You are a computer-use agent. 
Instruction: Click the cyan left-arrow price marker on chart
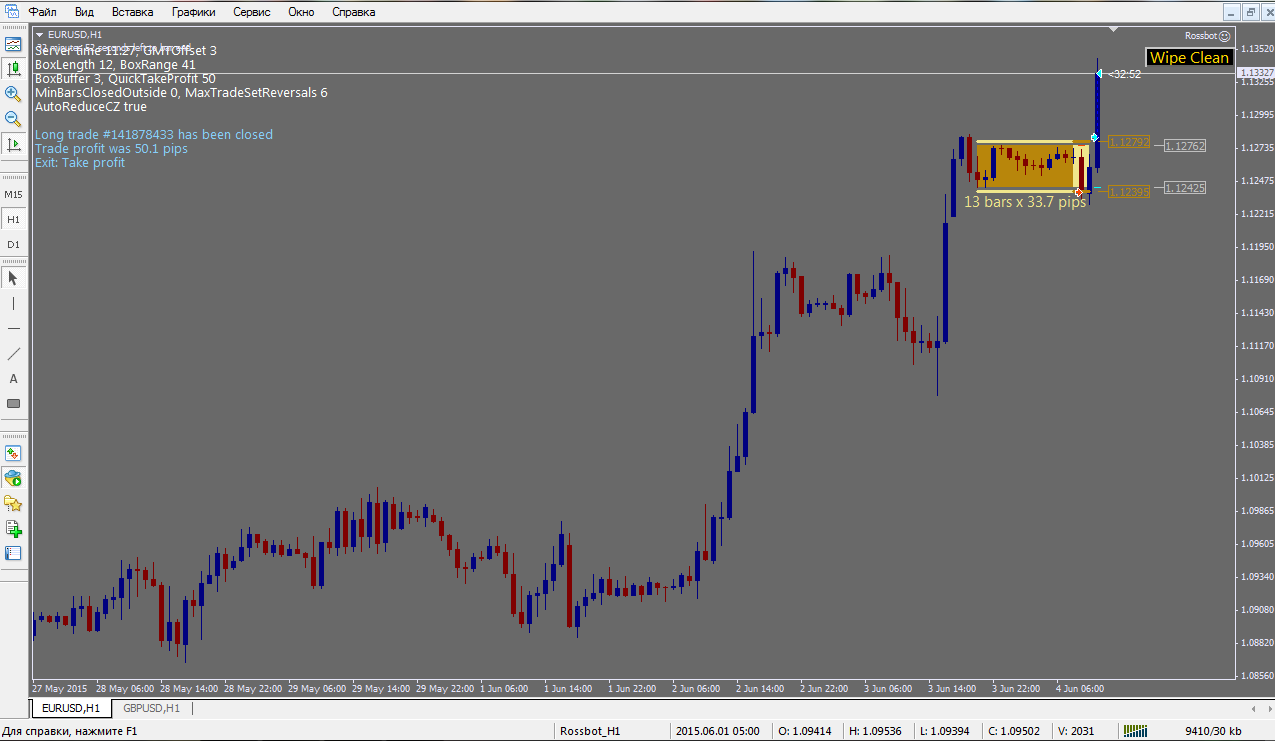(1099, 74)
